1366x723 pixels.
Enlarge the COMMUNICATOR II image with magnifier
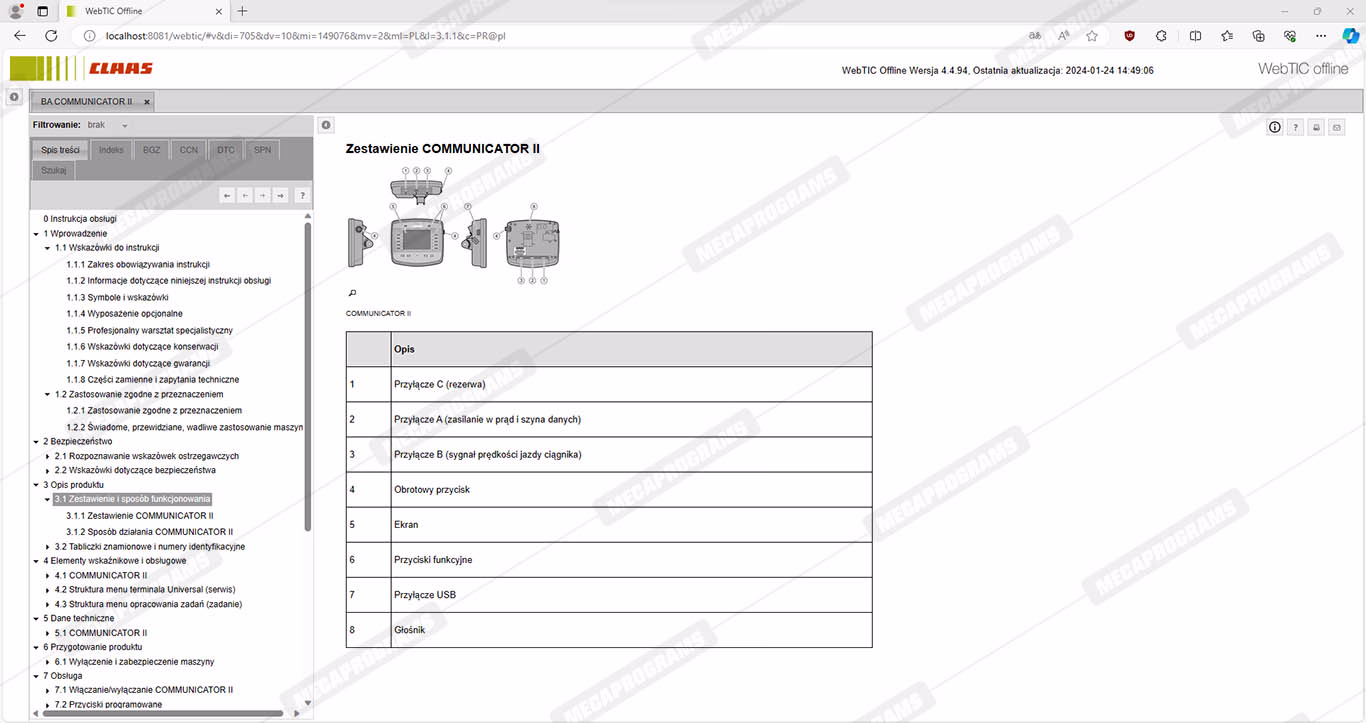point(352,293)
